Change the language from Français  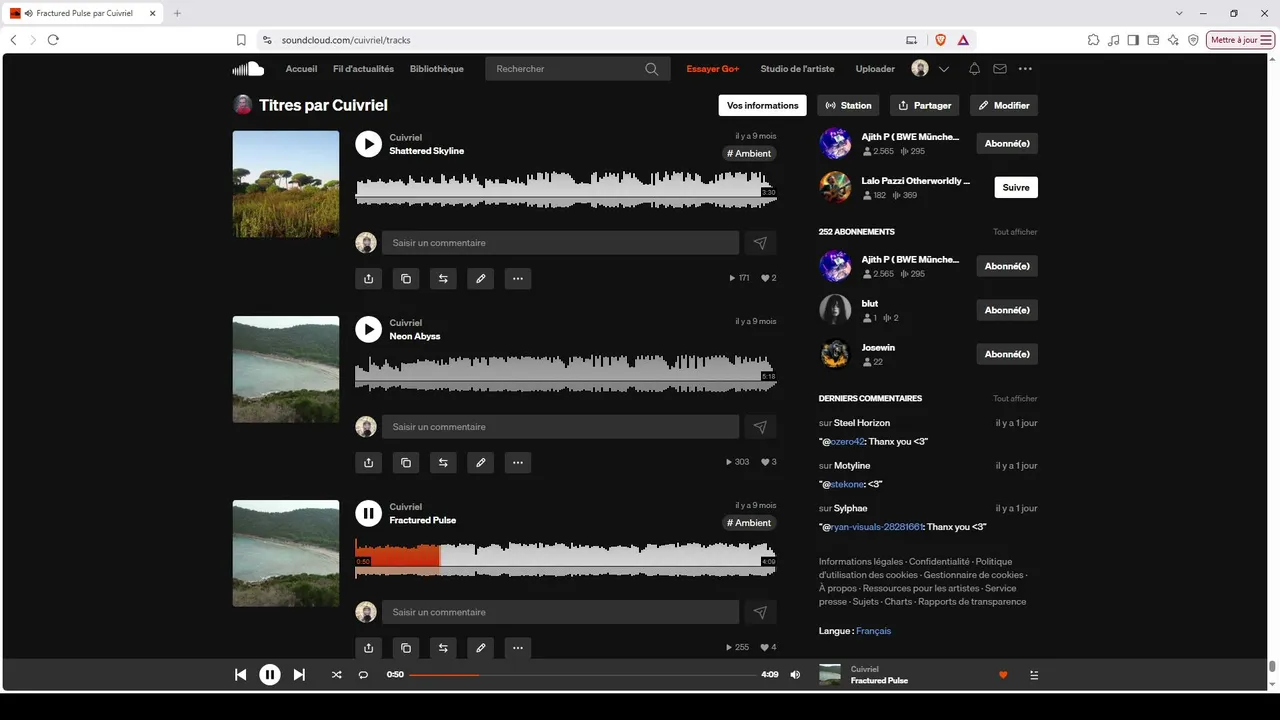pyautogui.click(x=873, y=631)
